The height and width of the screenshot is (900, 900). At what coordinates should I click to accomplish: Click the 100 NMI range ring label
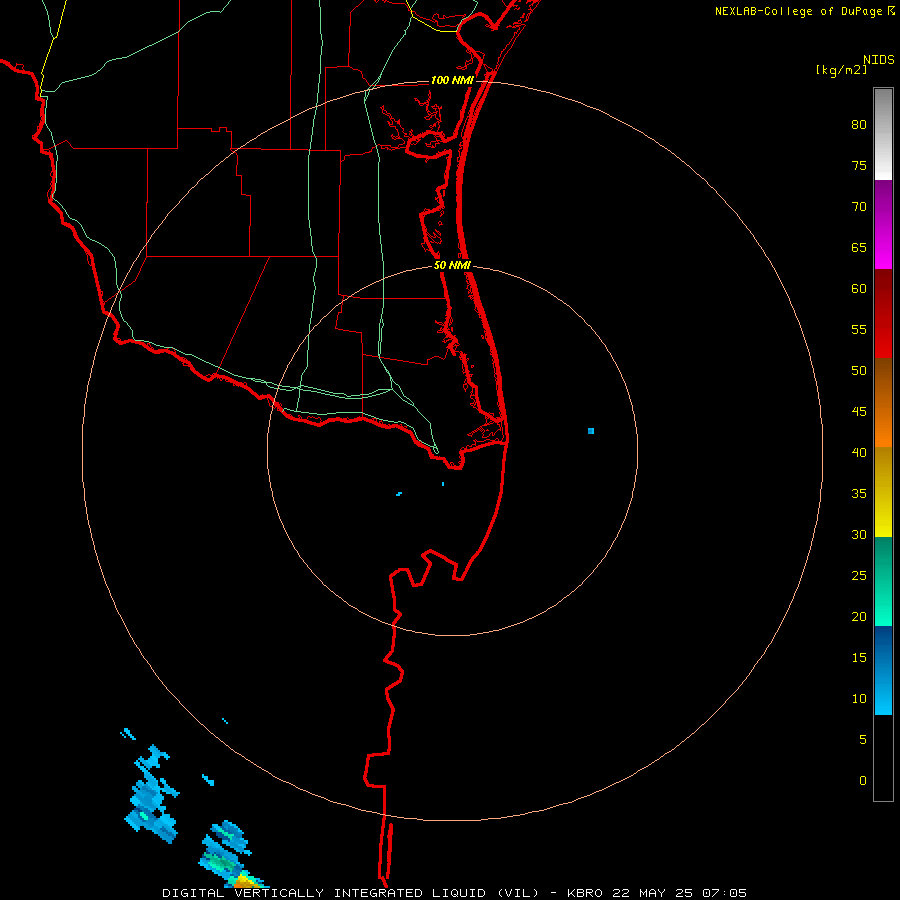click(452, 80)
